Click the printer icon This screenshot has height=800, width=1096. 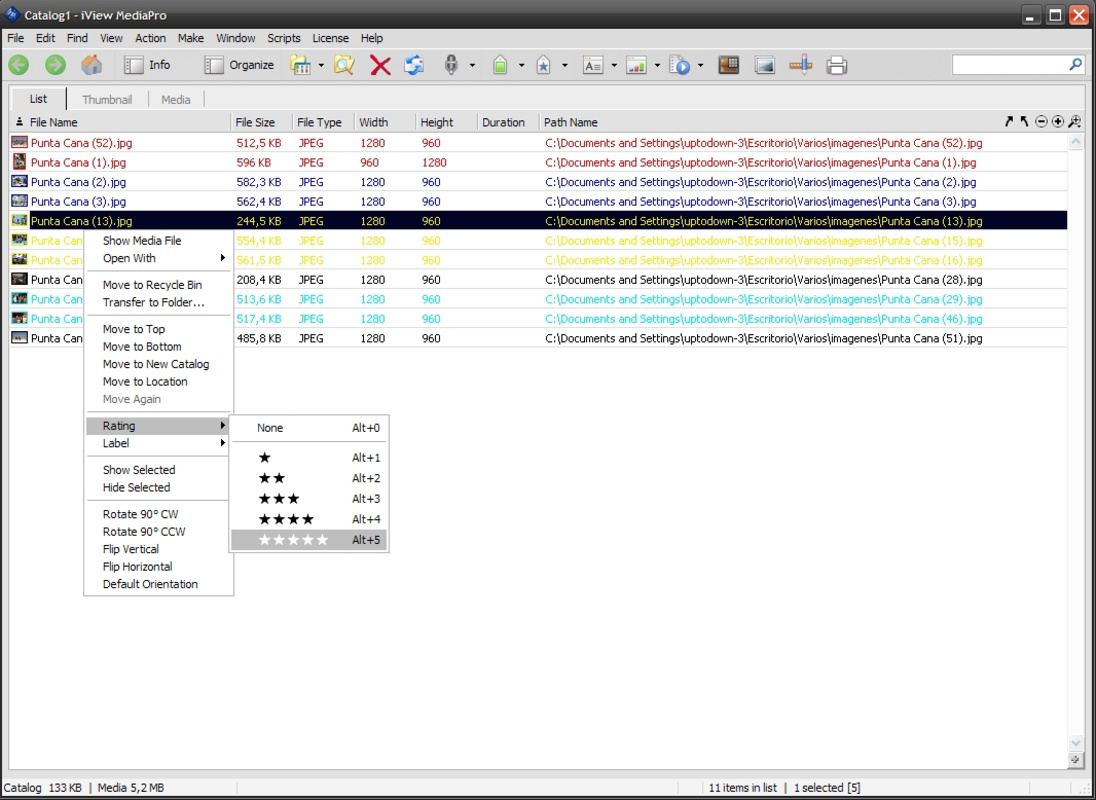coord(837,66)
